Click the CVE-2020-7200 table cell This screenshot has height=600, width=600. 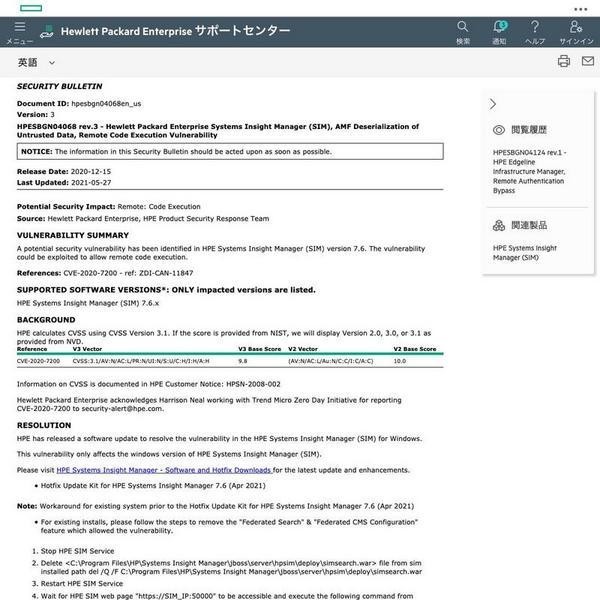point(38,361)
